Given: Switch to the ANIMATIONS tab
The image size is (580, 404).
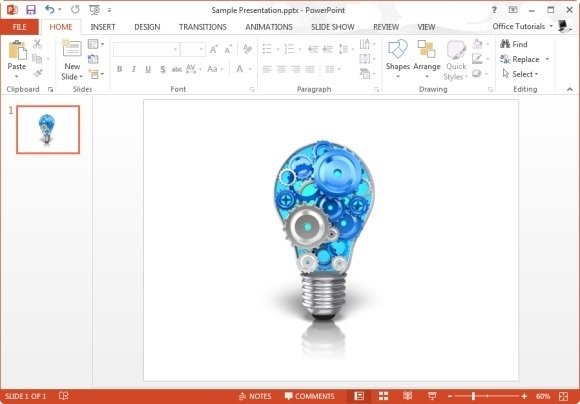Looking at the screenshot, I should (x=269, y=27).
